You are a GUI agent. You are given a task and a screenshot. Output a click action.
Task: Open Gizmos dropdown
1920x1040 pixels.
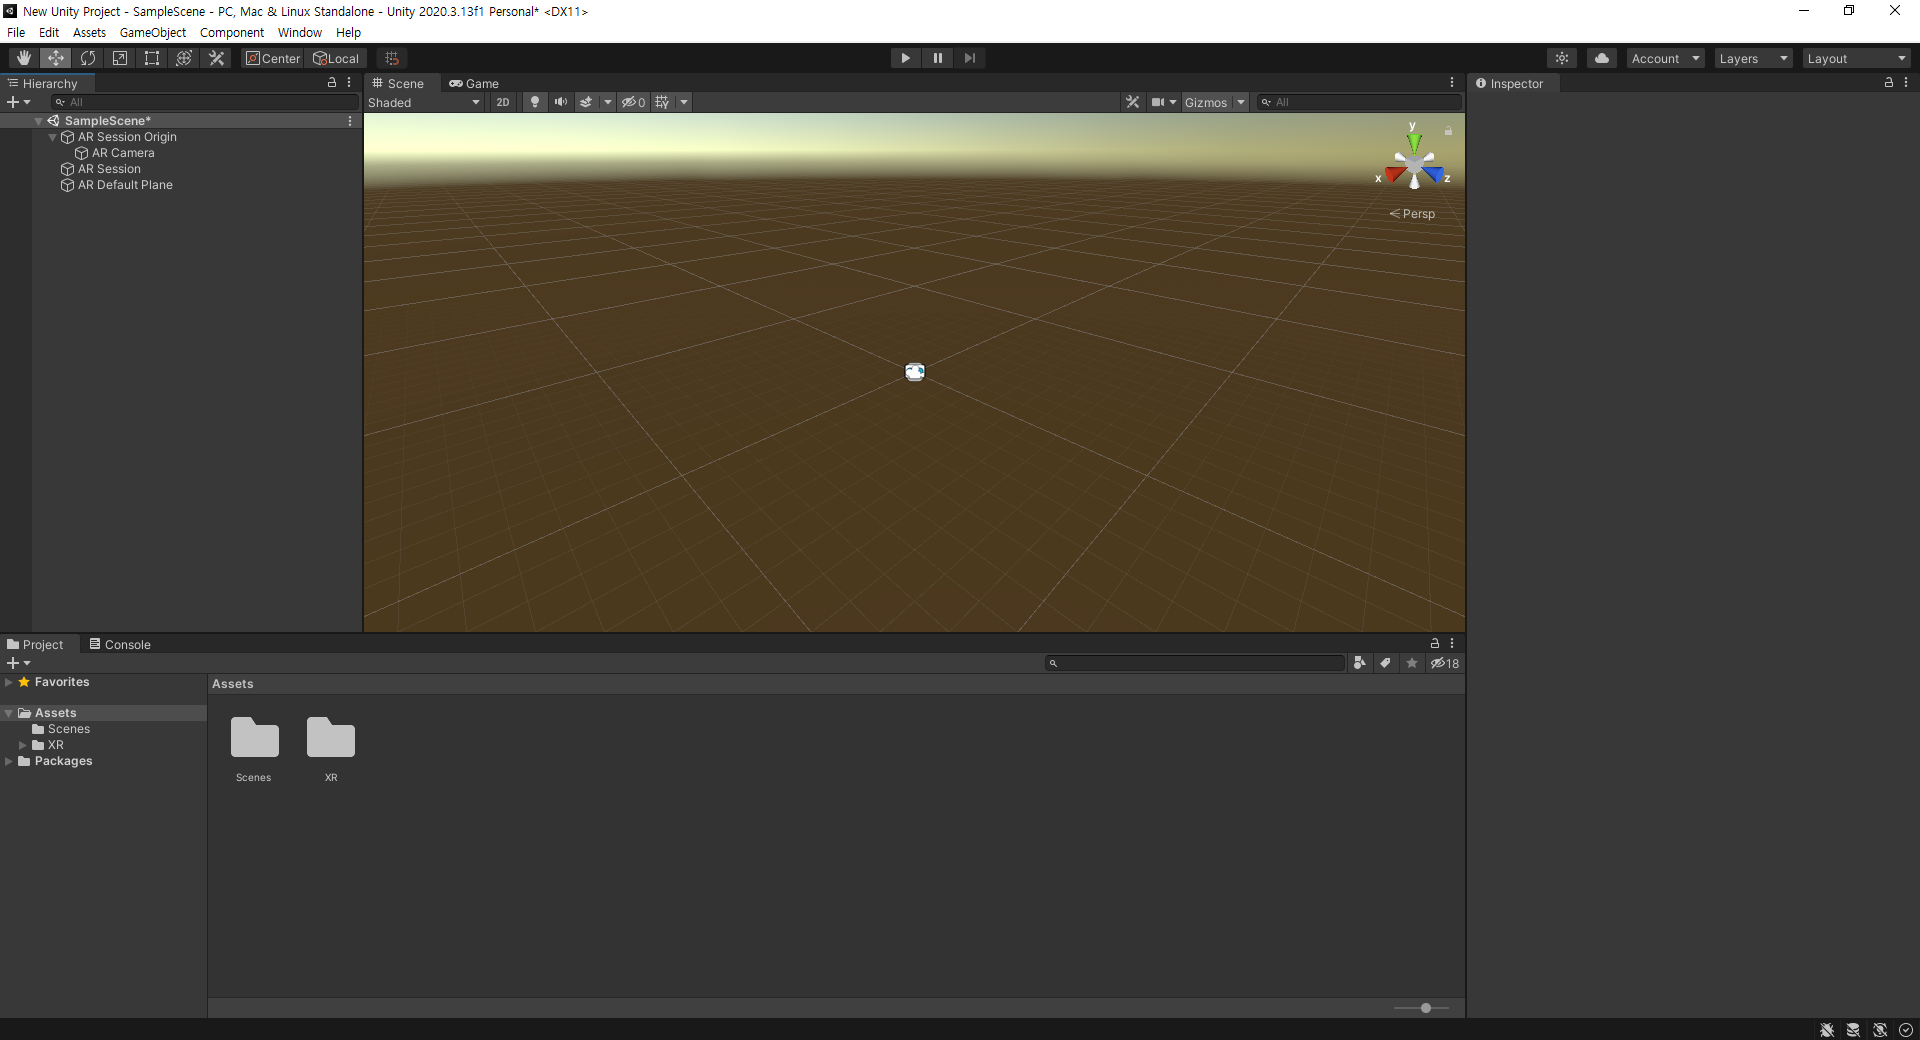[x=1215, y=102]
